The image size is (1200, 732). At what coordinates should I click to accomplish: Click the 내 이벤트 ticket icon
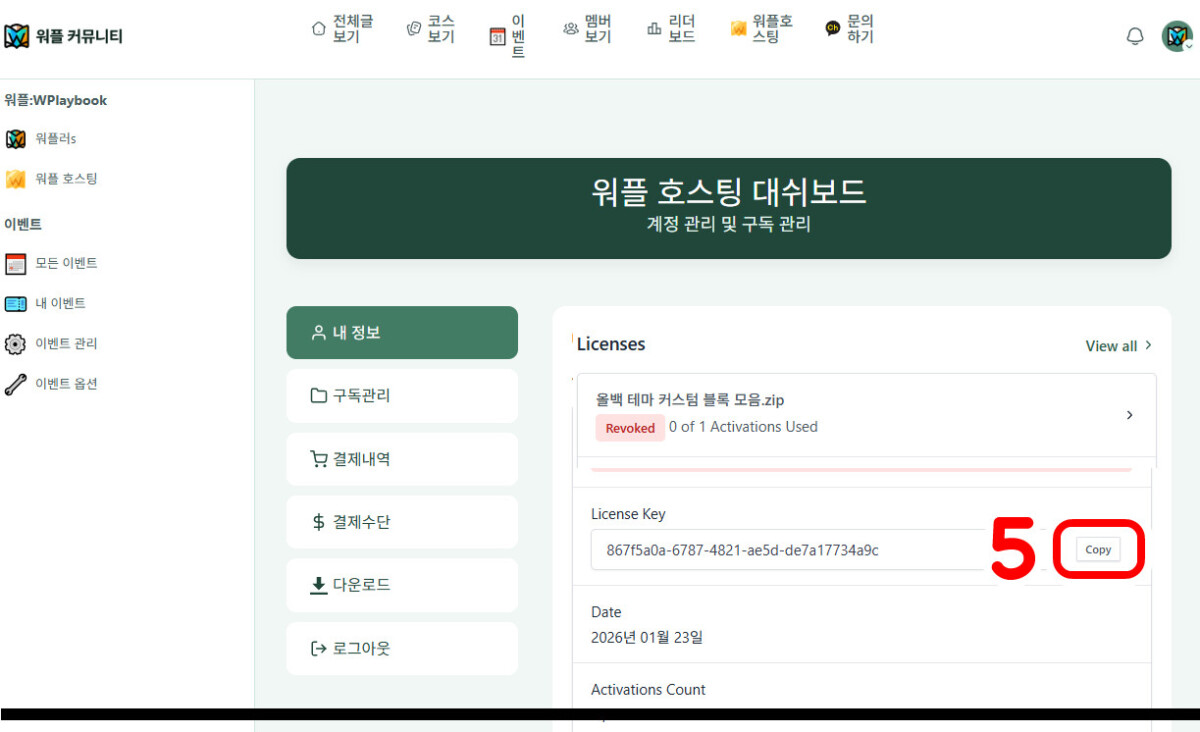click(15, 304)
